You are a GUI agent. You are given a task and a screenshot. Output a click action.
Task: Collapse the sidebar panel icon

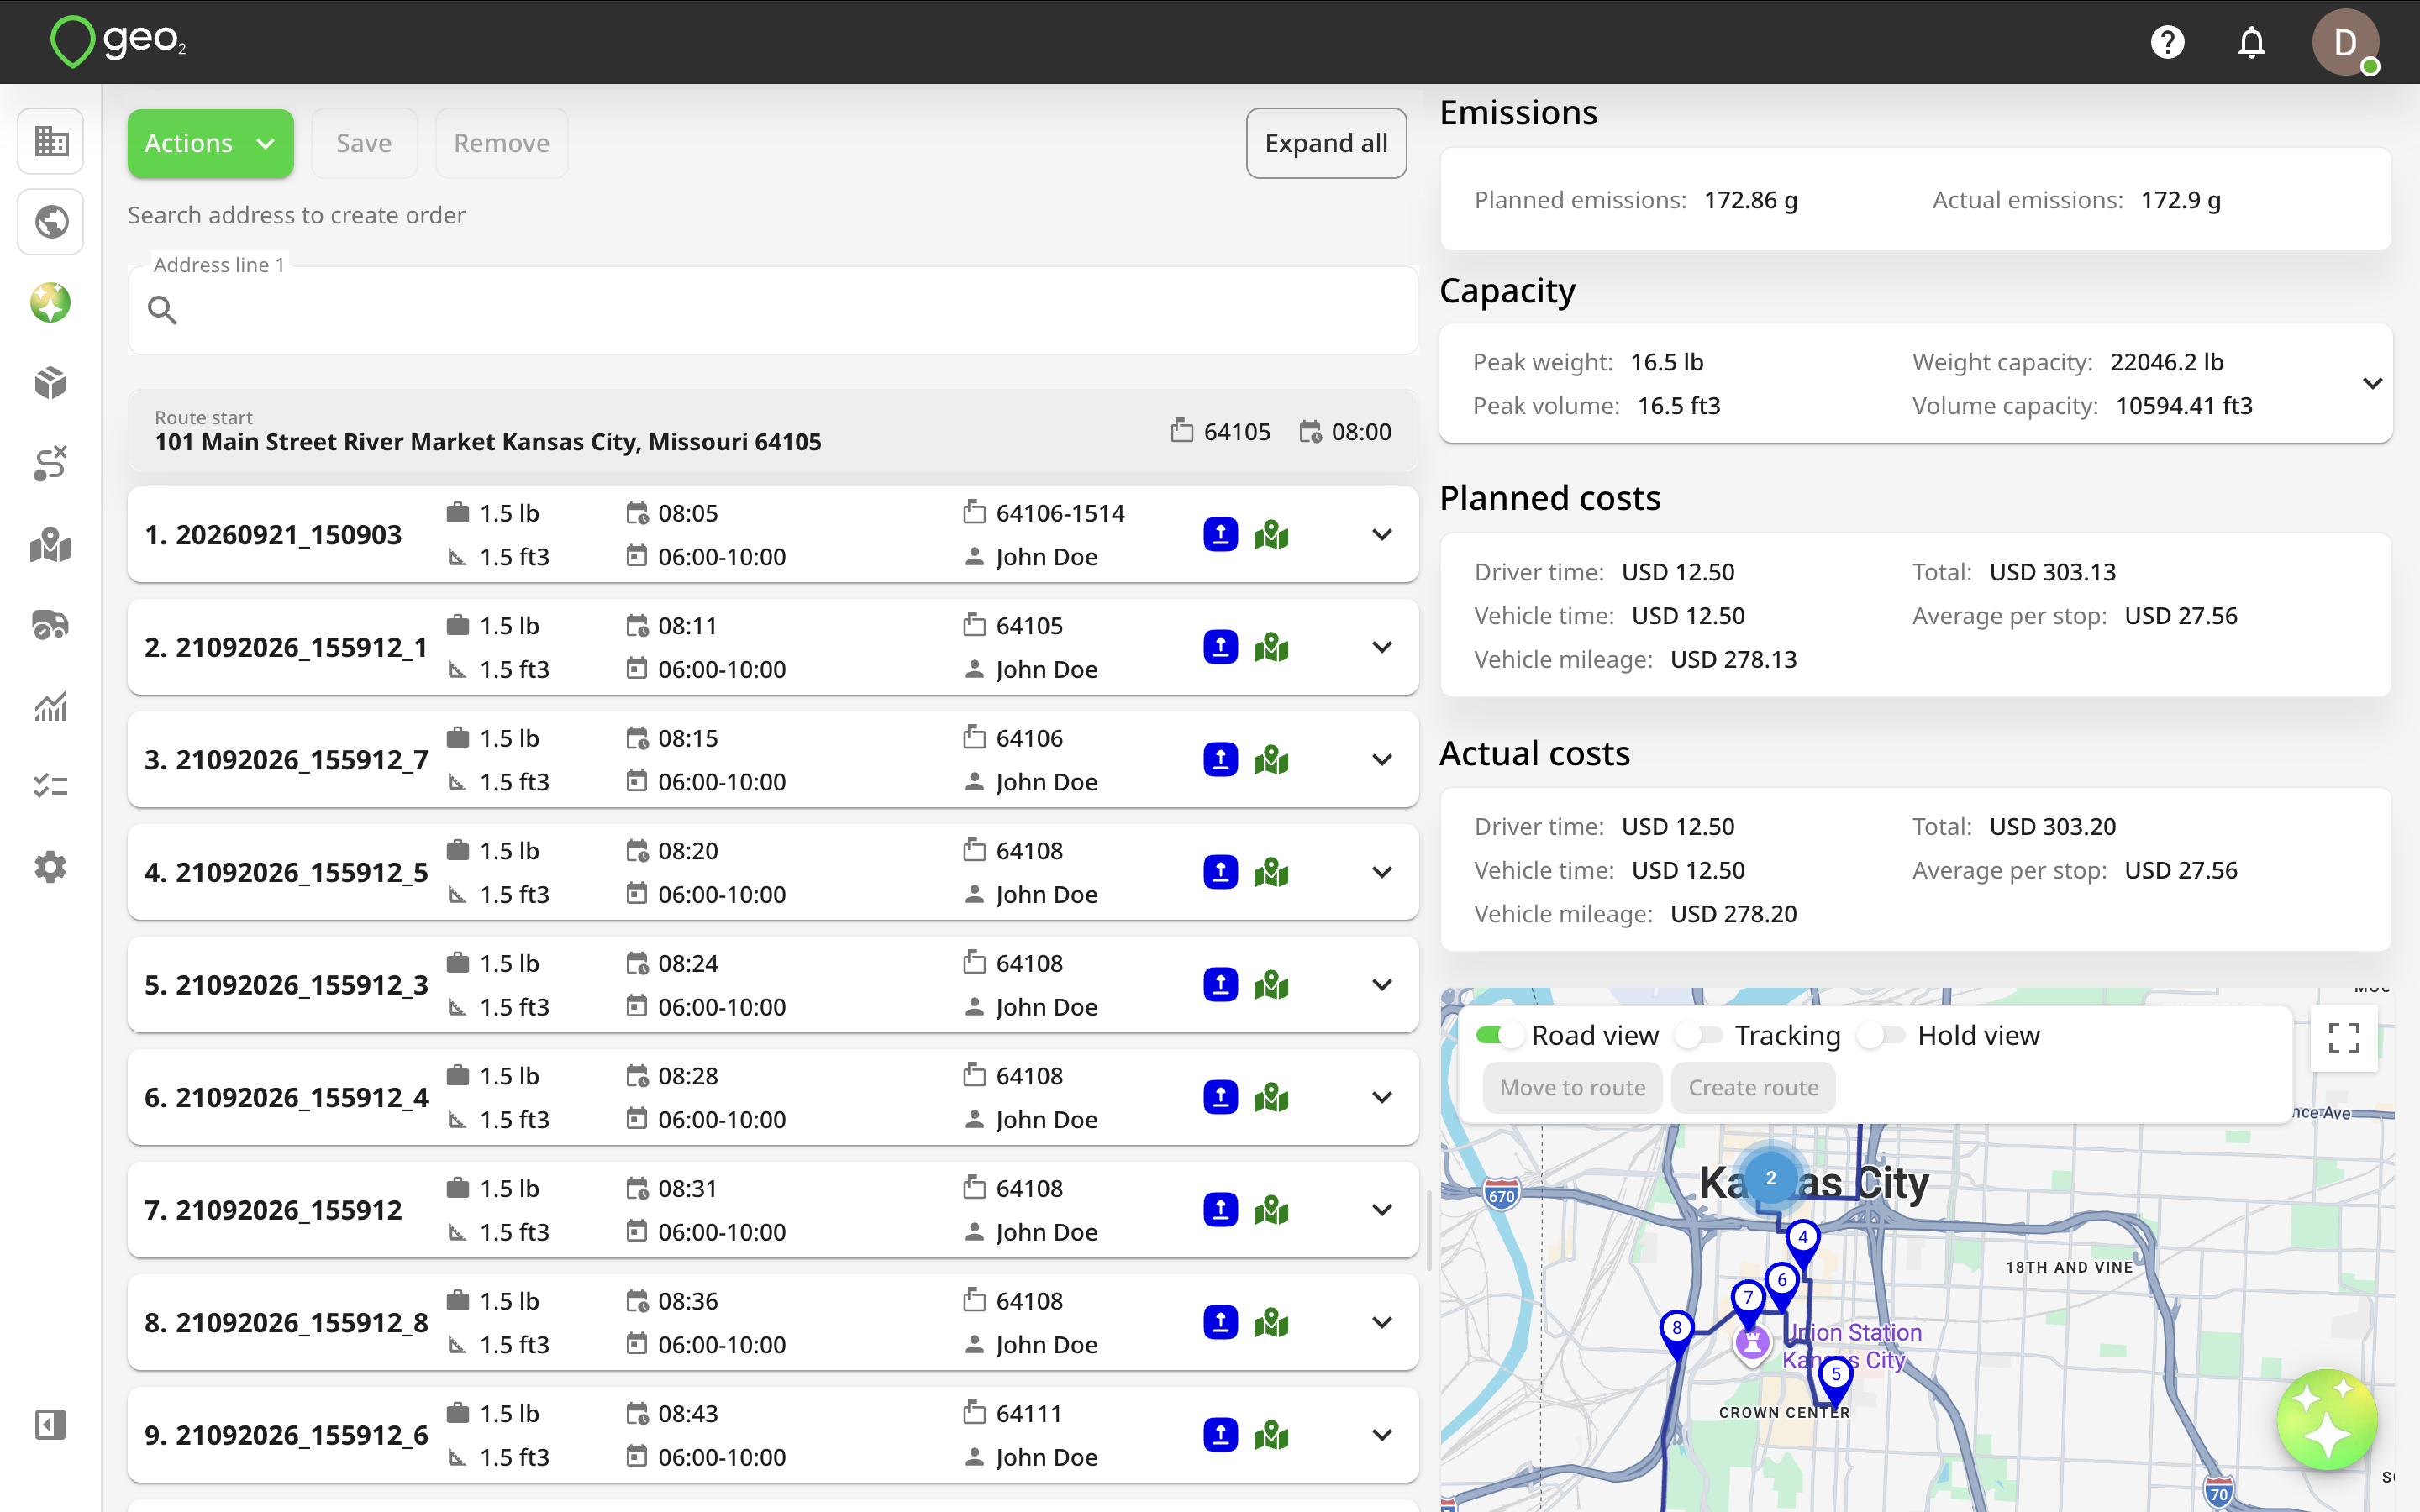50,1424
